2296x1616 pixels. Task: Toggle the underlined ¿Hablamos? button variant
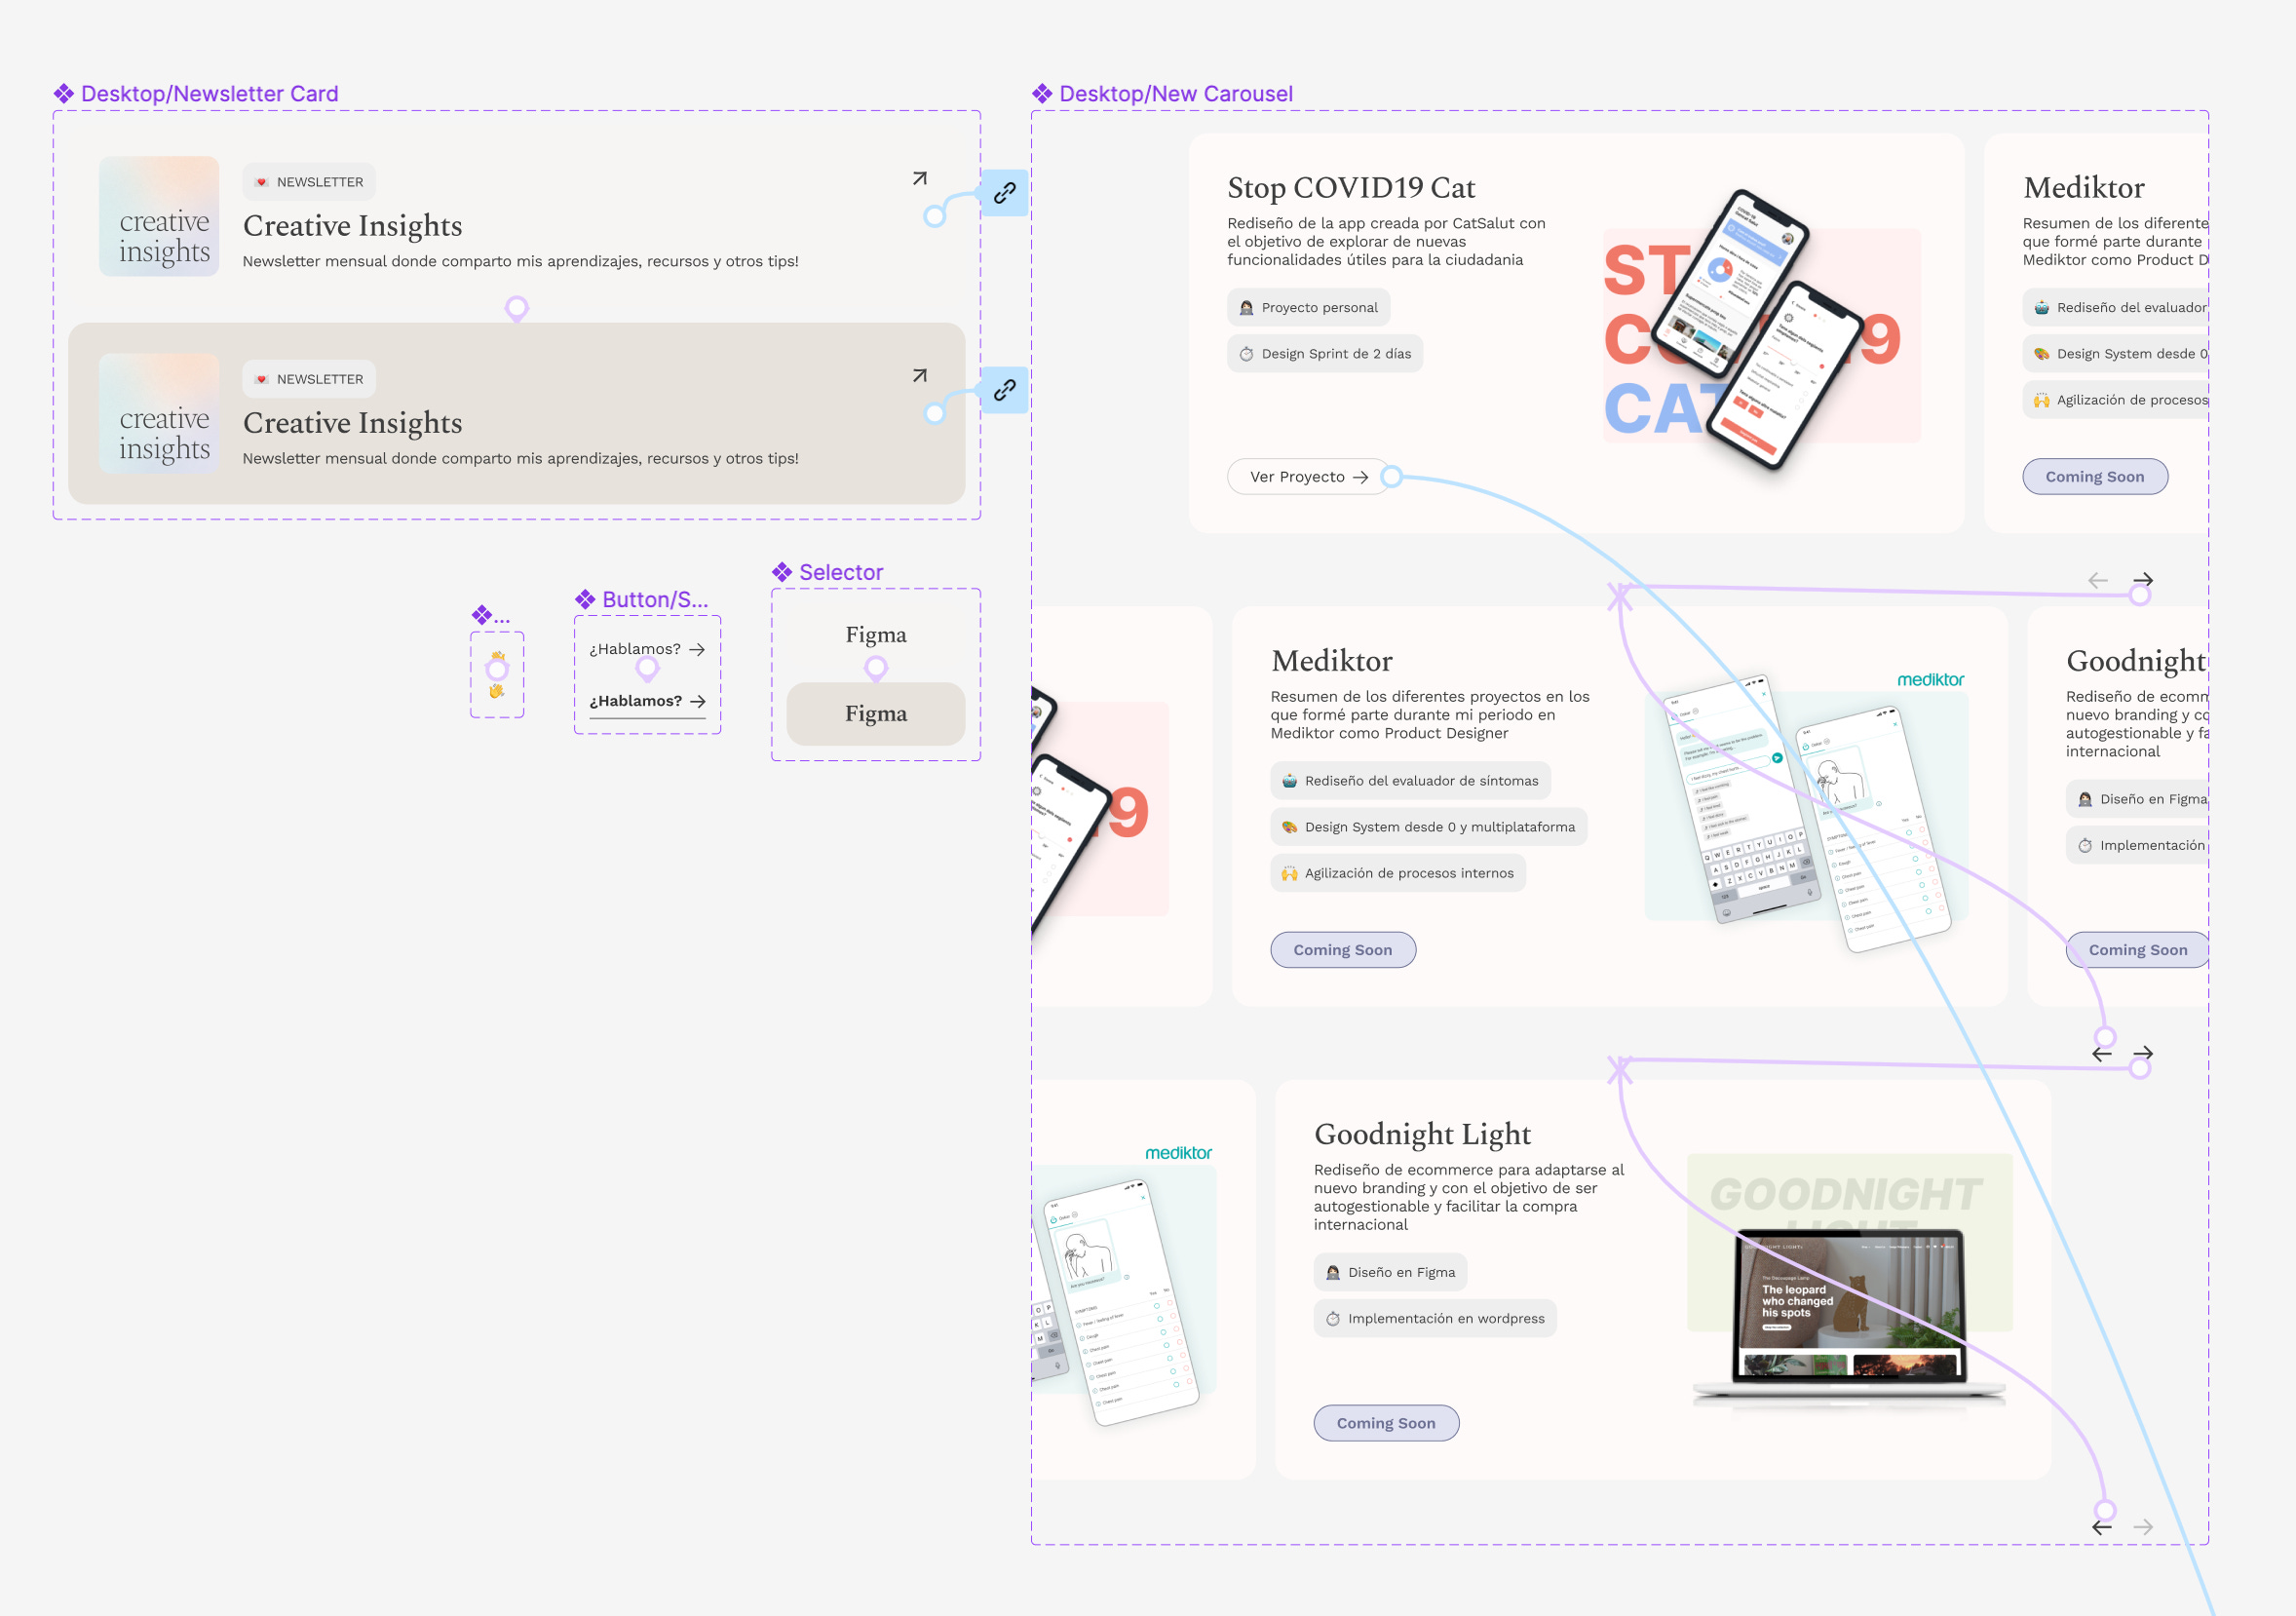click(x=638, y=700)
